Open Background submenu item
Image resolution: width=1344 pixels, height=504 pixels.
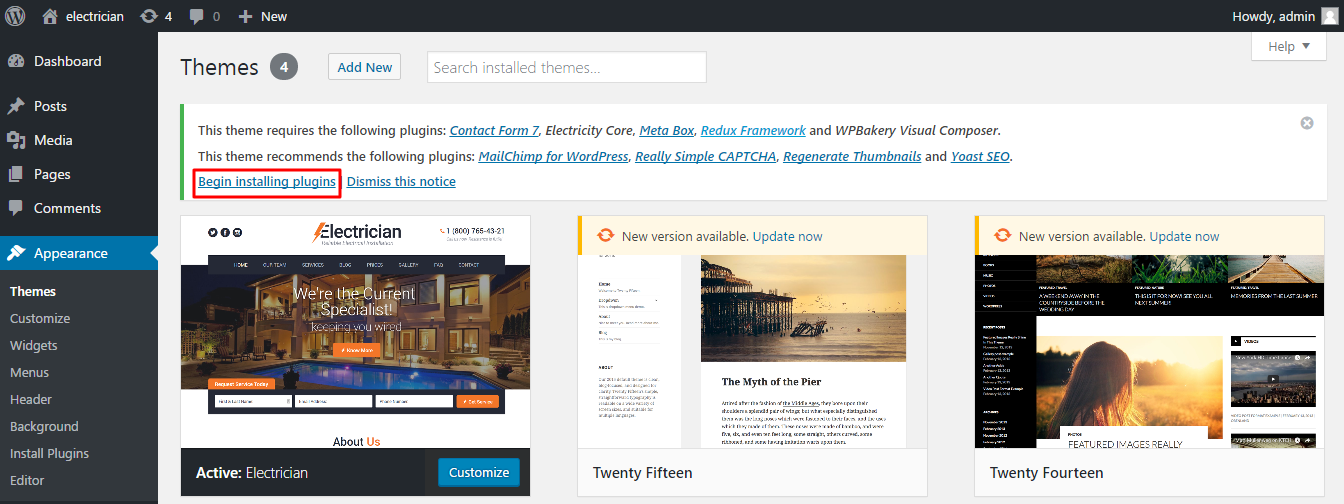click(44, 426)
